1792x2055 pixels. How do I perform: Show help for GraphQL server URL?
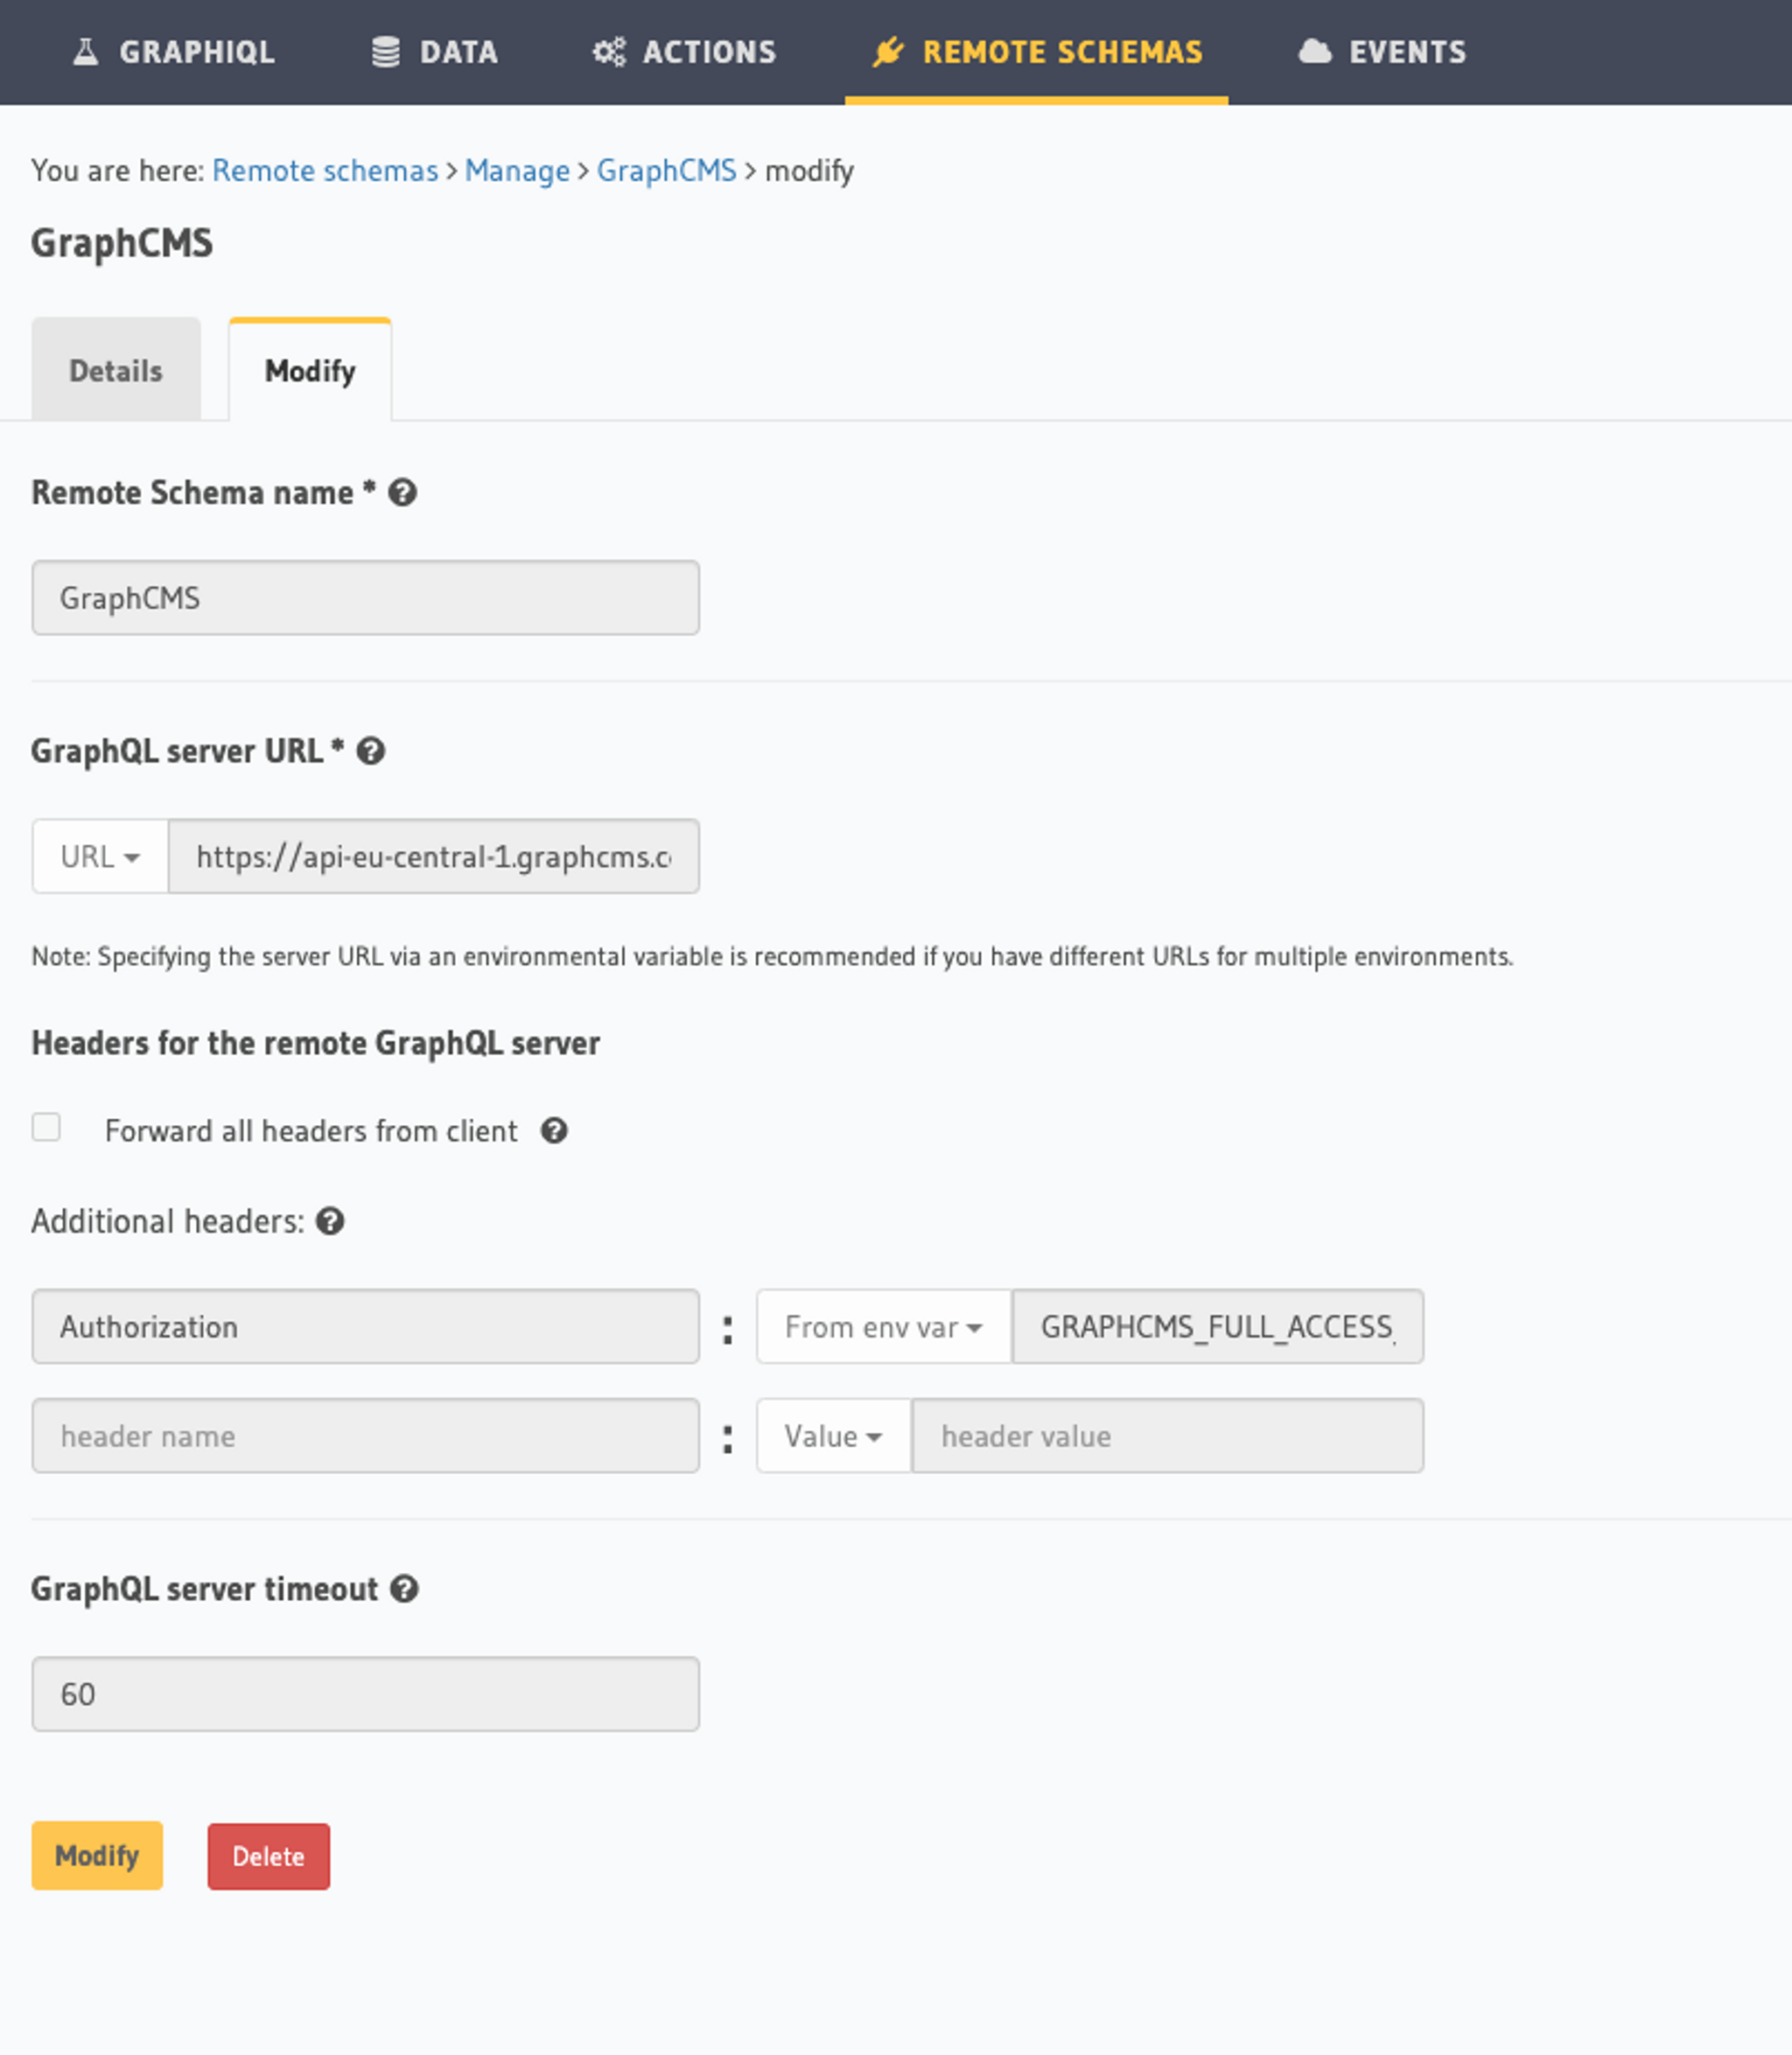coord(371,751)
